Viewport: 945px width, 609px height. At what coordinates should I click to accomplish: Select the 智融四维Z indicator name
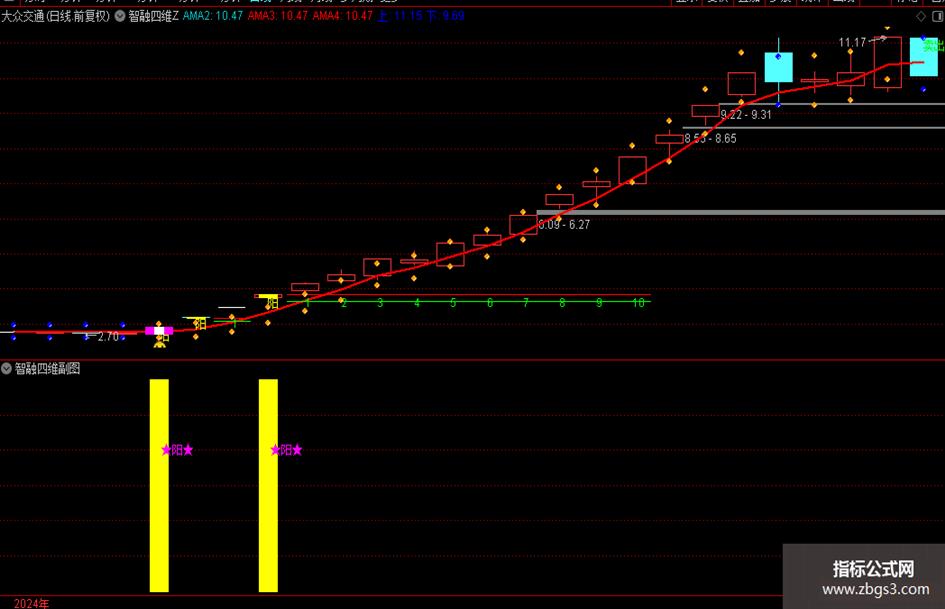pos(153,16)
